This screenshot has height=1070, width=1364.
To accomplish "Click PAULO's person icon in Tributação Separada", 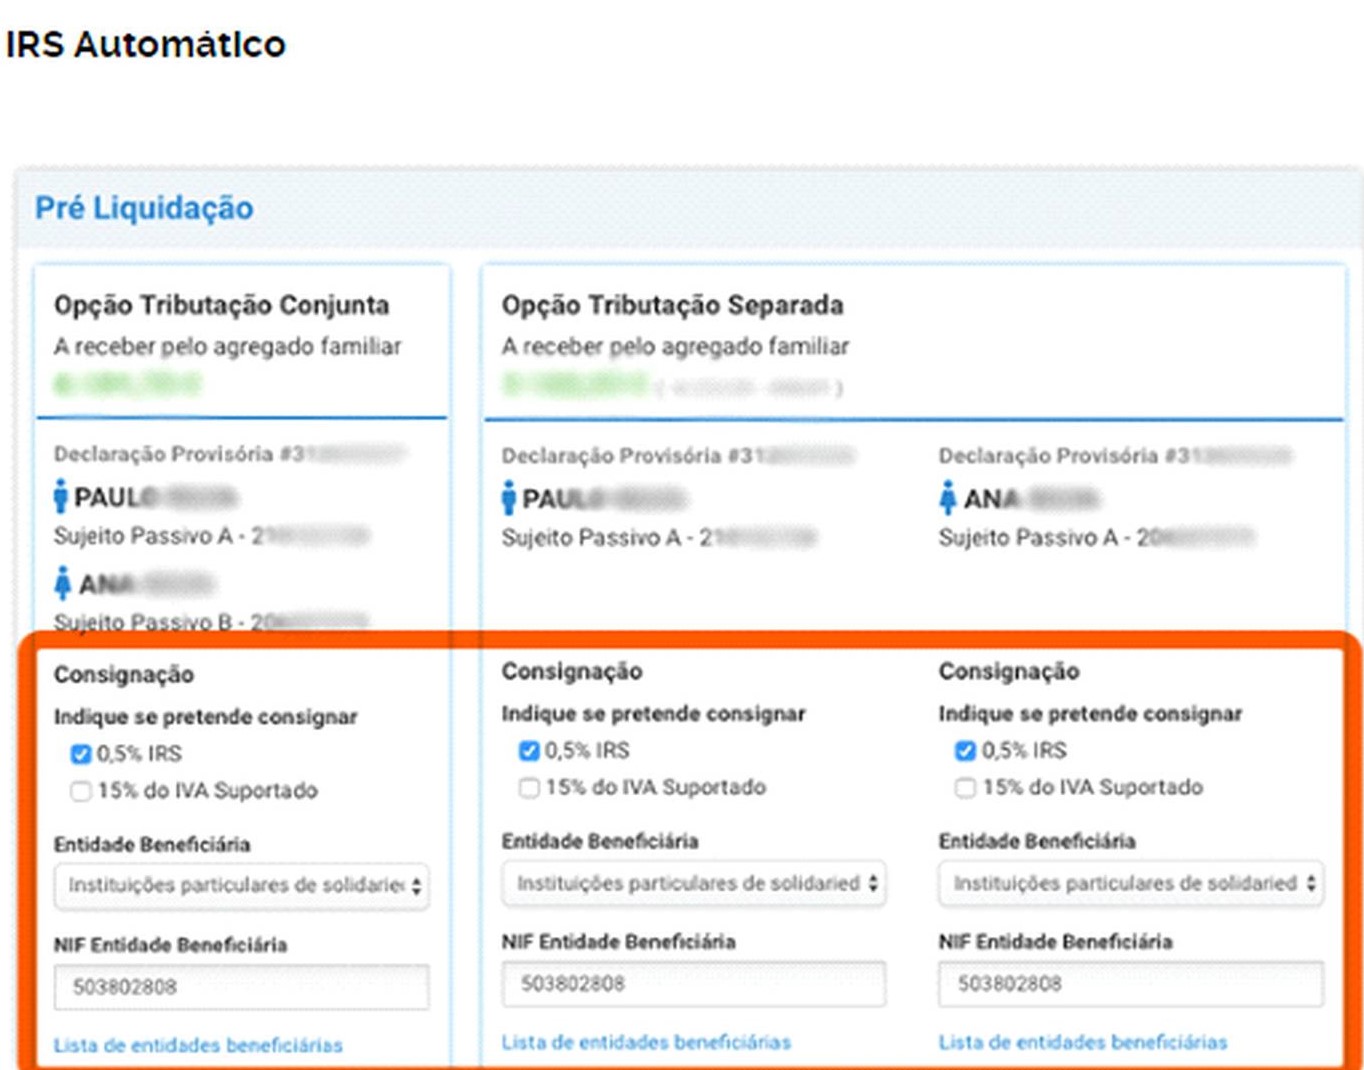I will 509,498.
